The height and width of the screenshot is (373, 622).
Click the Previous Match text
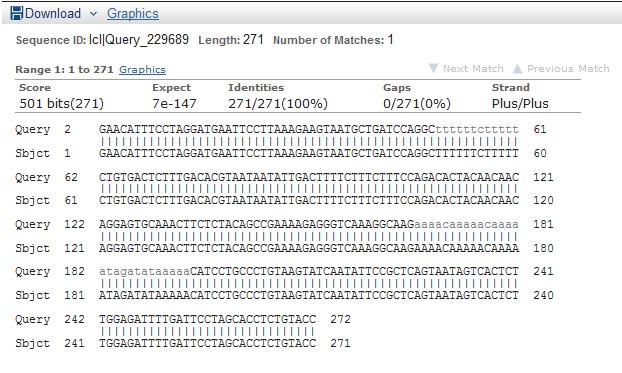(x=568, y=69)
